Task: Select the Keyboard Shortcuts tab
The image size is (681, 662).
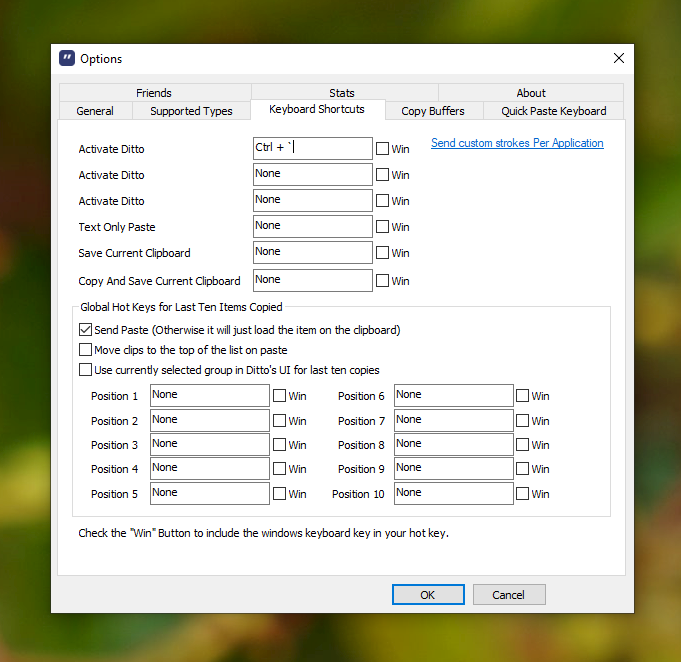Action: click(x=317, y=109)
